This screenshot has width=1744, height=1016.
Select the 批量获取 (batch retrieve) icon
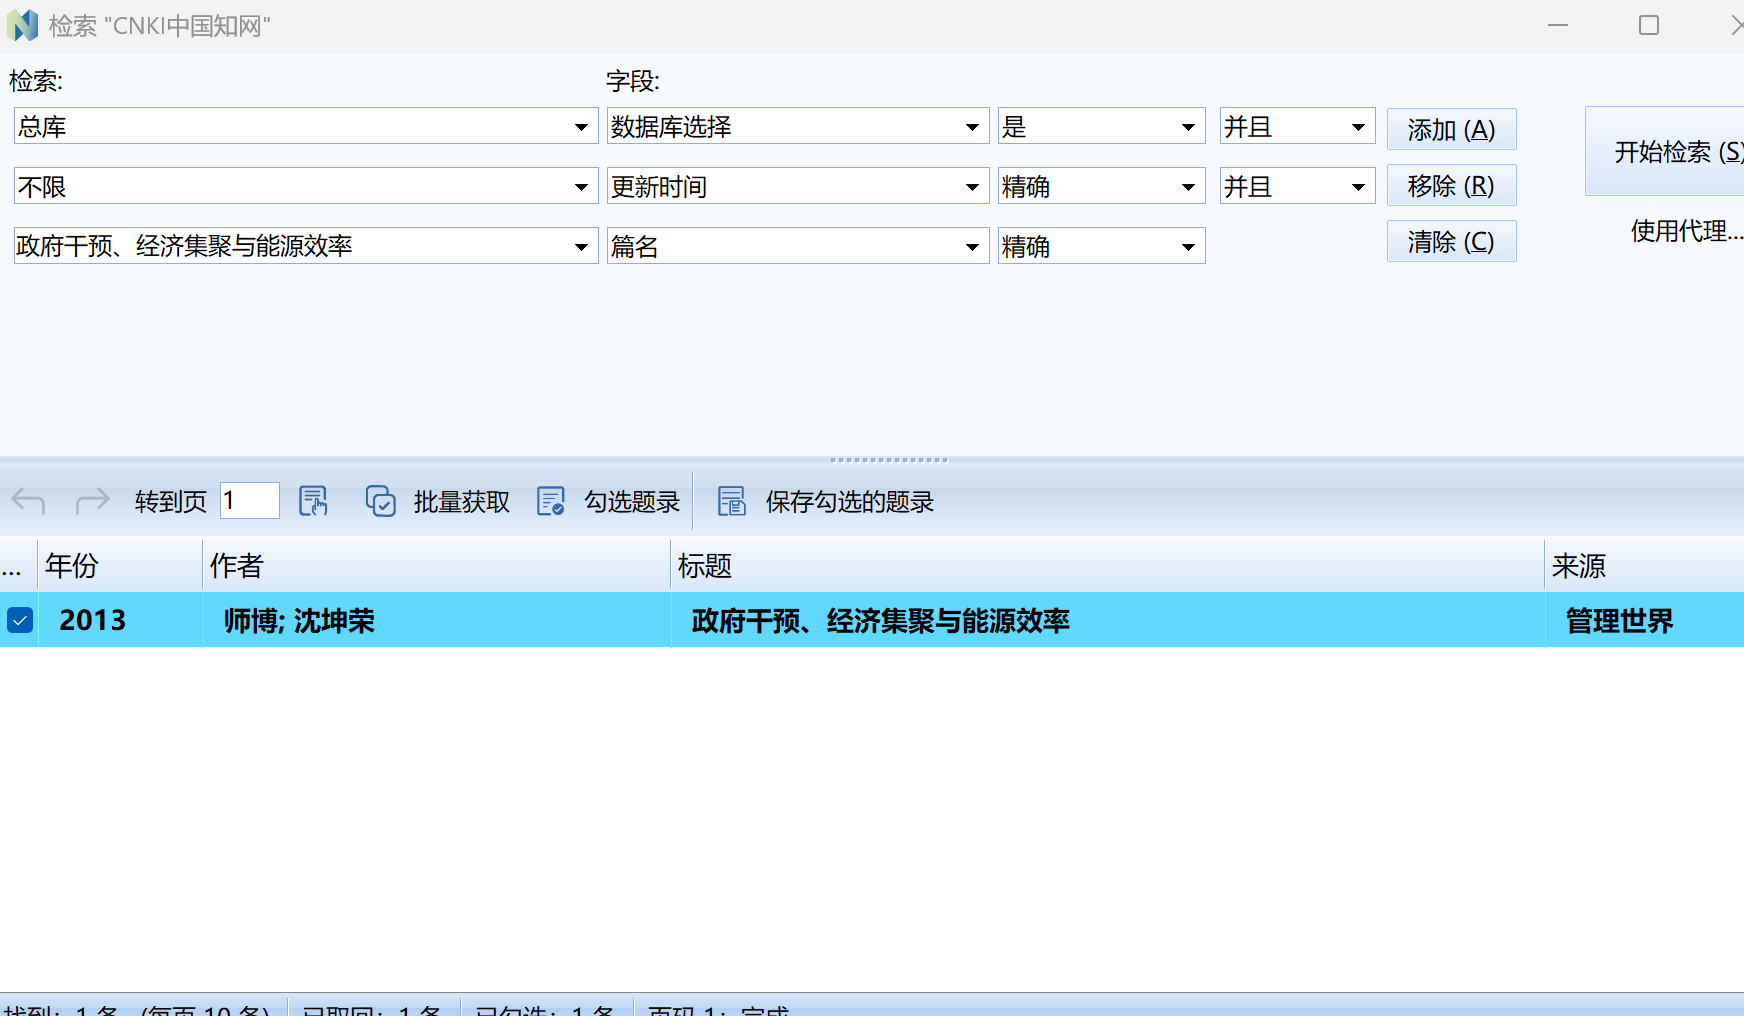click(x=381, y=501)
